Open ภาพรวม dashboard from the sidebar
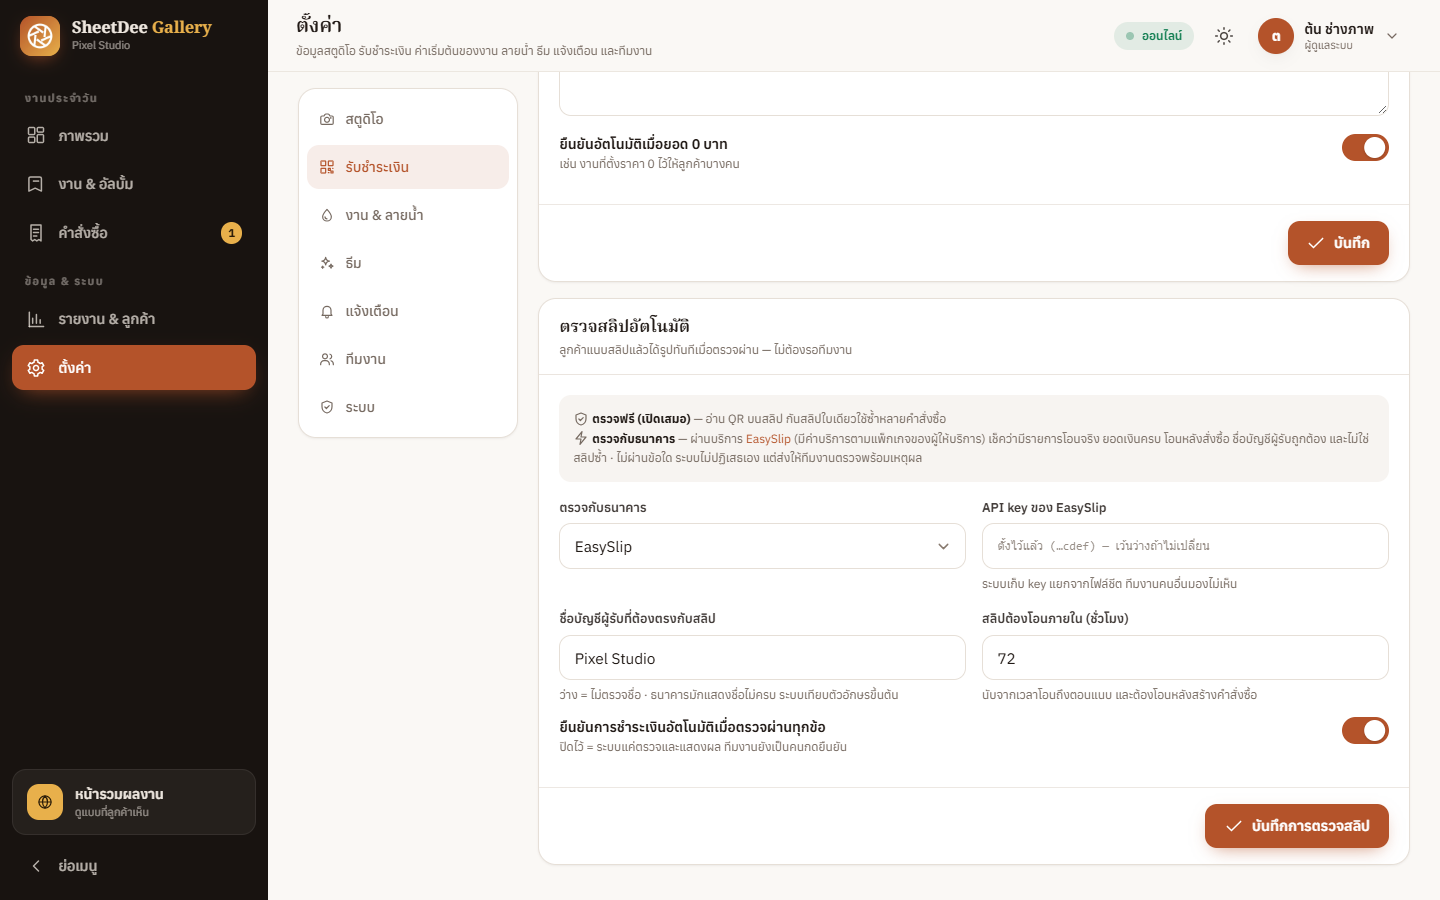This screenshot has width=1440, height=900. coord(134,135)
